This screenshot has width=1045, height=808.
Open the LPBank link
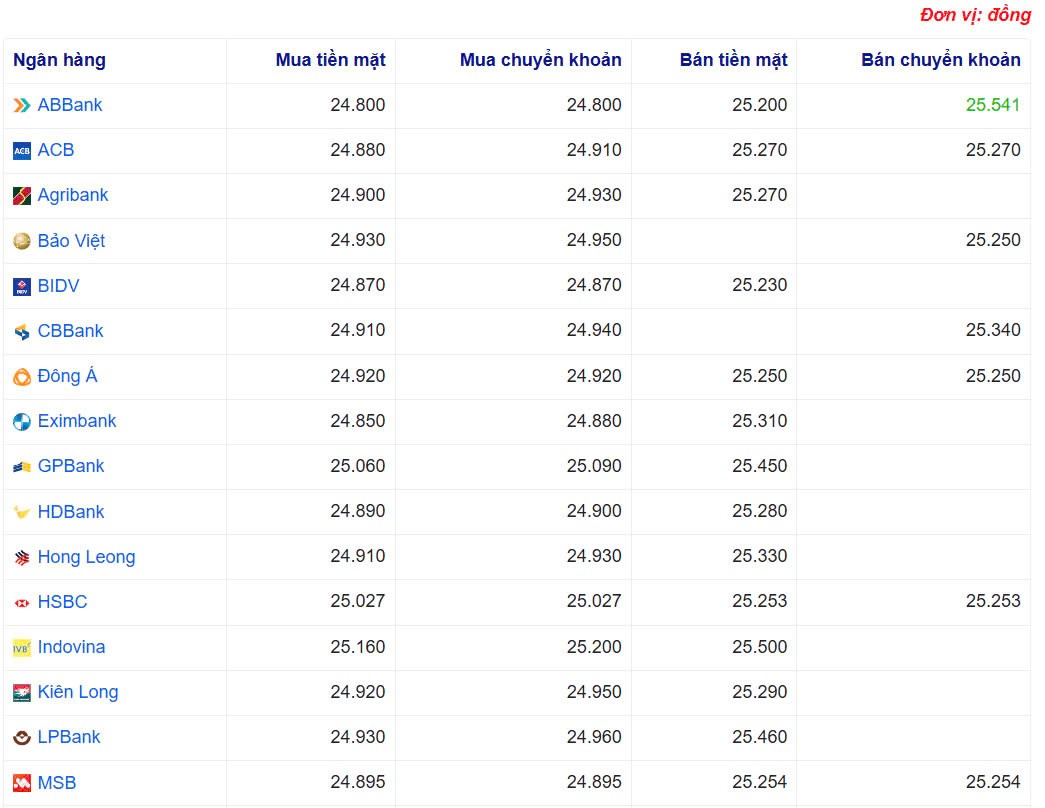click(x=69, y=737)
